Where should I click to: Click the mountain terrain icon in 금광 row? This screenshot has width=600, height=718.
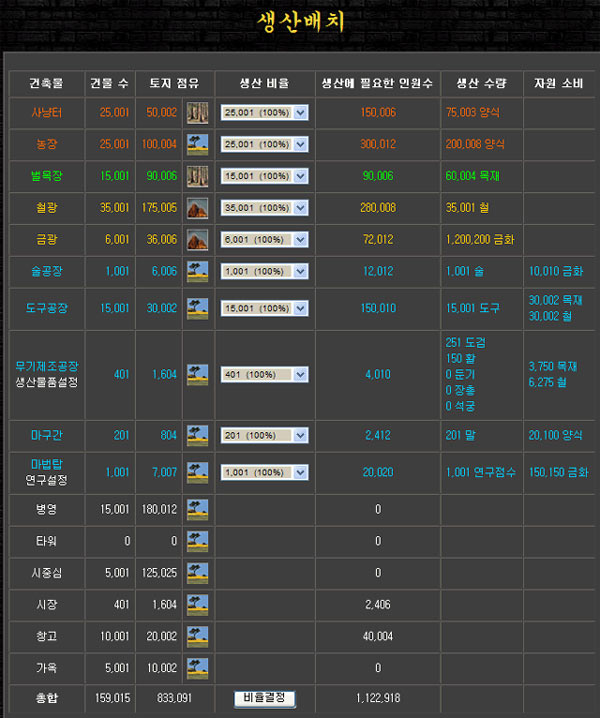pyautogui.click(x=197, y=240)
